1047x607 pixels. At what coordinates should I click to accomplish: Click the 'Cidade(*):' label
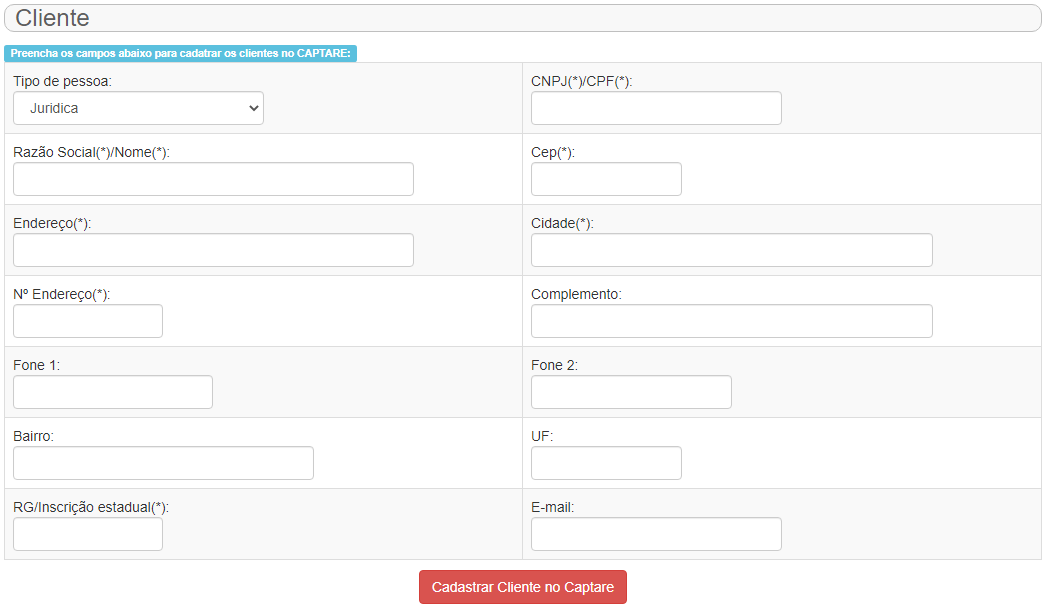tap(562, 224)
